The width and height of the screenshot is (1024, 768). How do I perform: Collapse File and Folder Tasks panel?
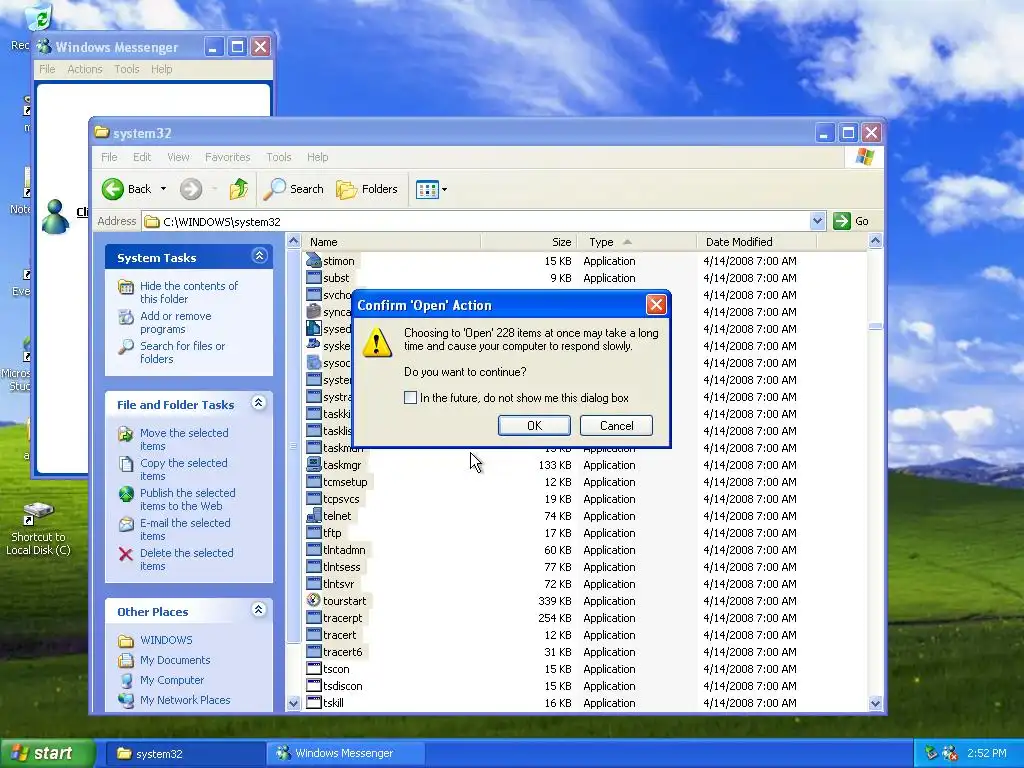259,403
